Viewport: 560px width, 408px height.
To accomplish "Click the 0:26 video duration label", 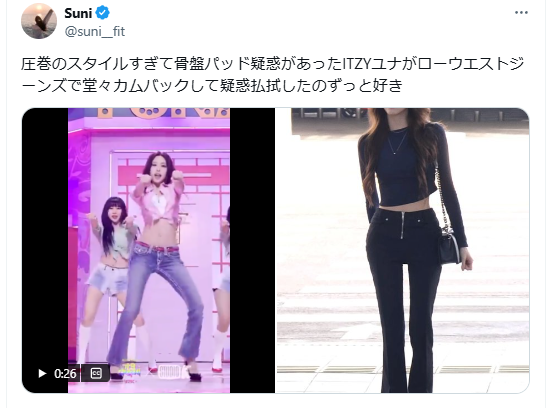I will click(65, 374).
